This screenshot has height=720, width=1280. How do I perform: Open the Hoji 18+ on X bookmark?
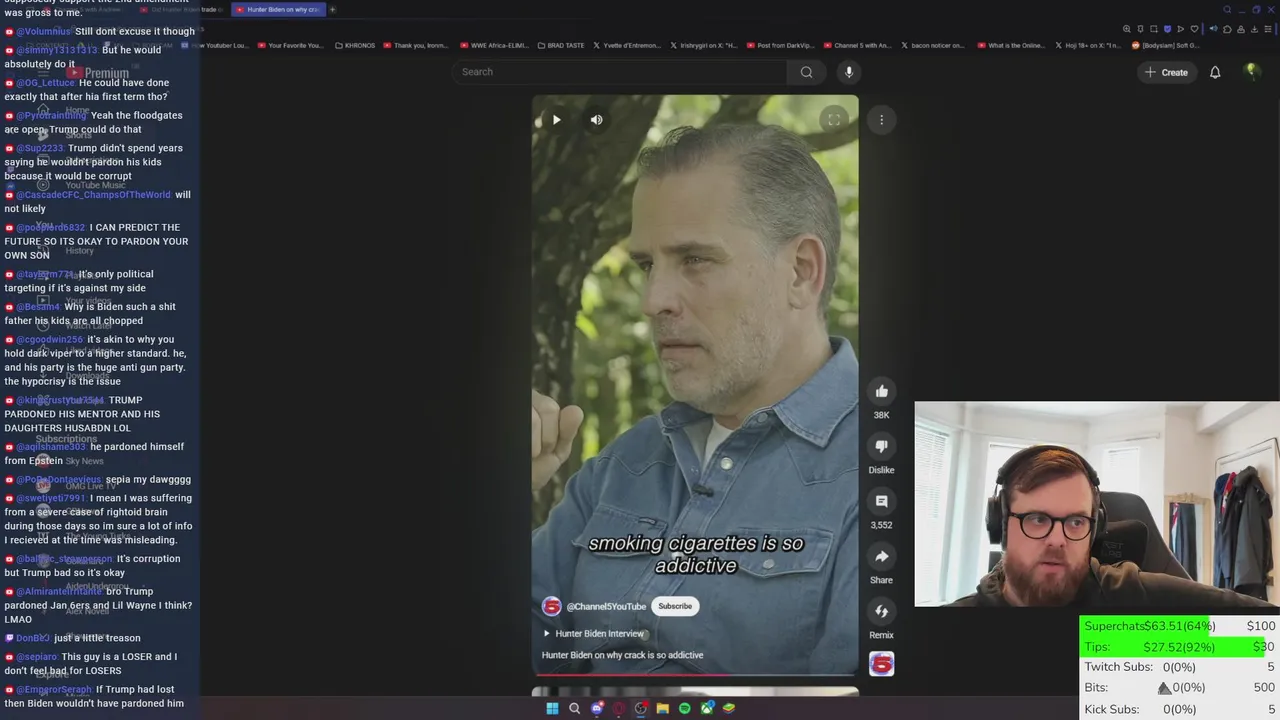coord(1088,45)
